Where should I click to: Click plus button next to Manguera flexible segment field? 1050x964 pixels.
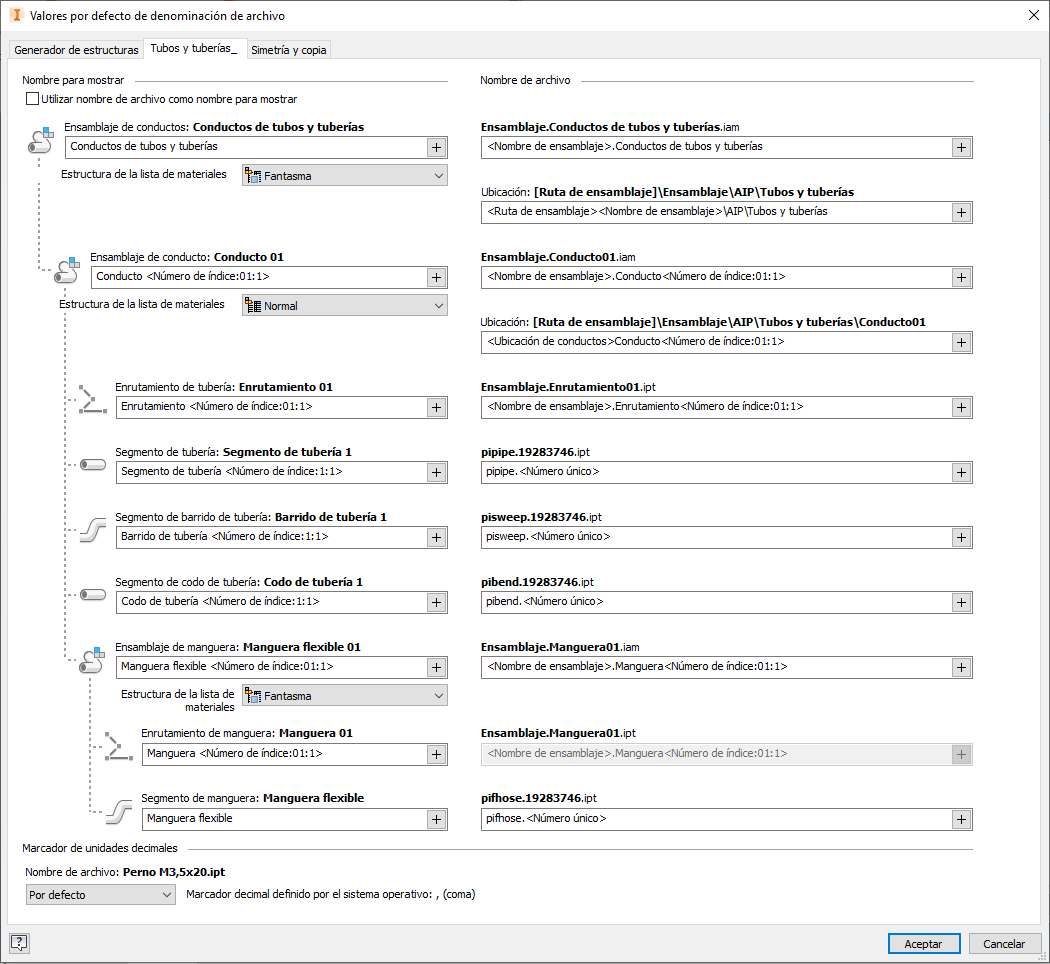pos(437,819)
